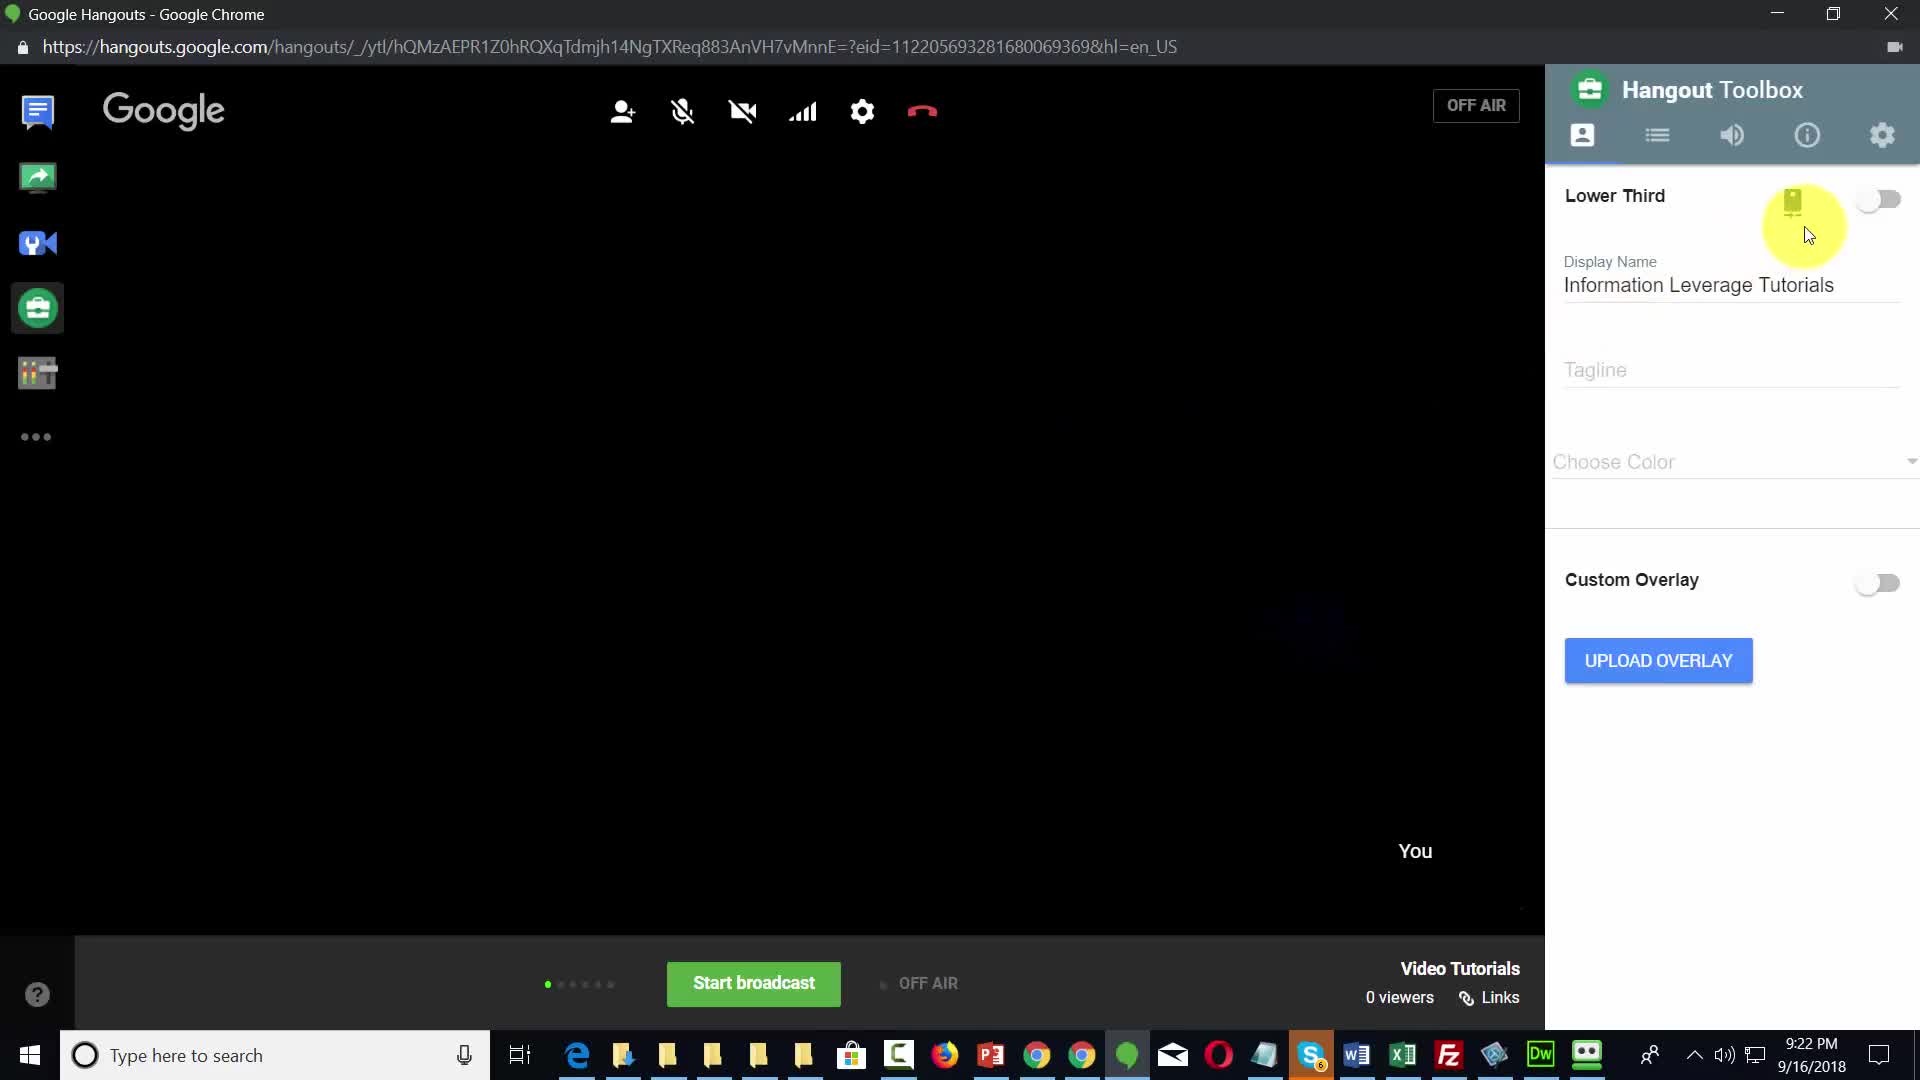This screenshot has height=1080, width=1920.
Task: Open the bandwidth signal bars control
Action: tap(803, 111)
